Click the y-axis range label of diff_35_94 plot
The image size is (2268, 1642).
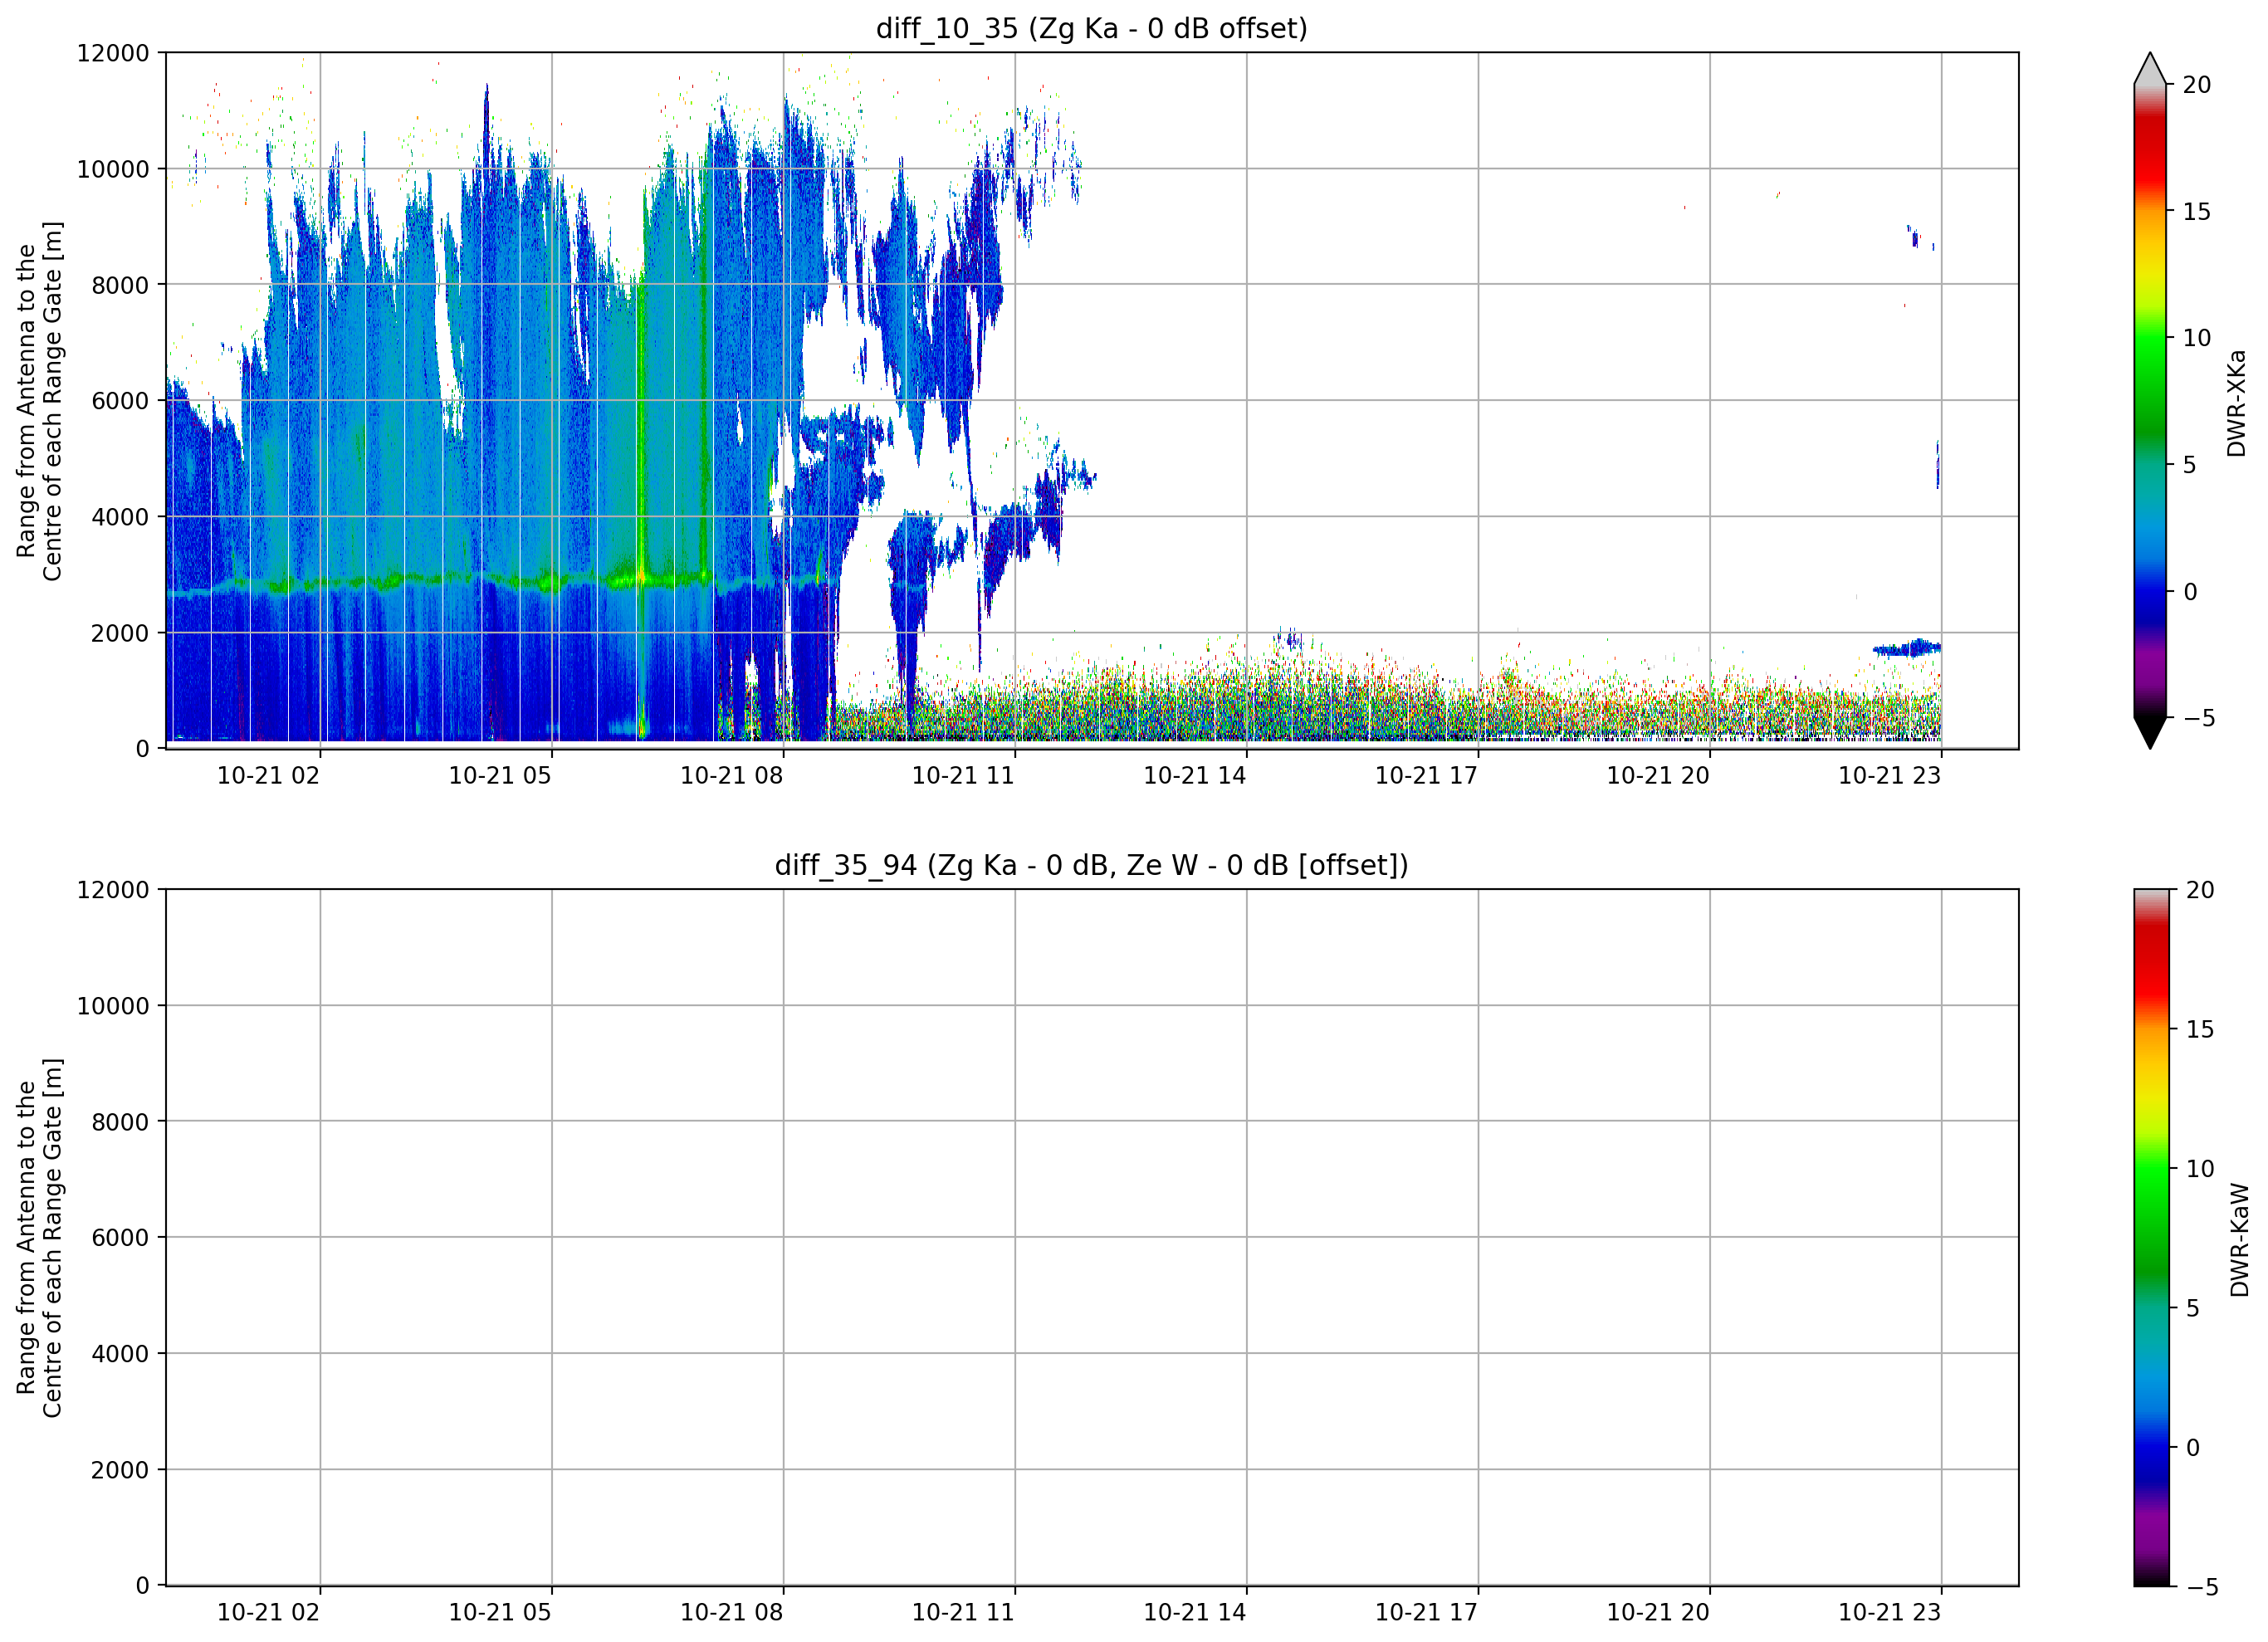[x=39, y=1237]
